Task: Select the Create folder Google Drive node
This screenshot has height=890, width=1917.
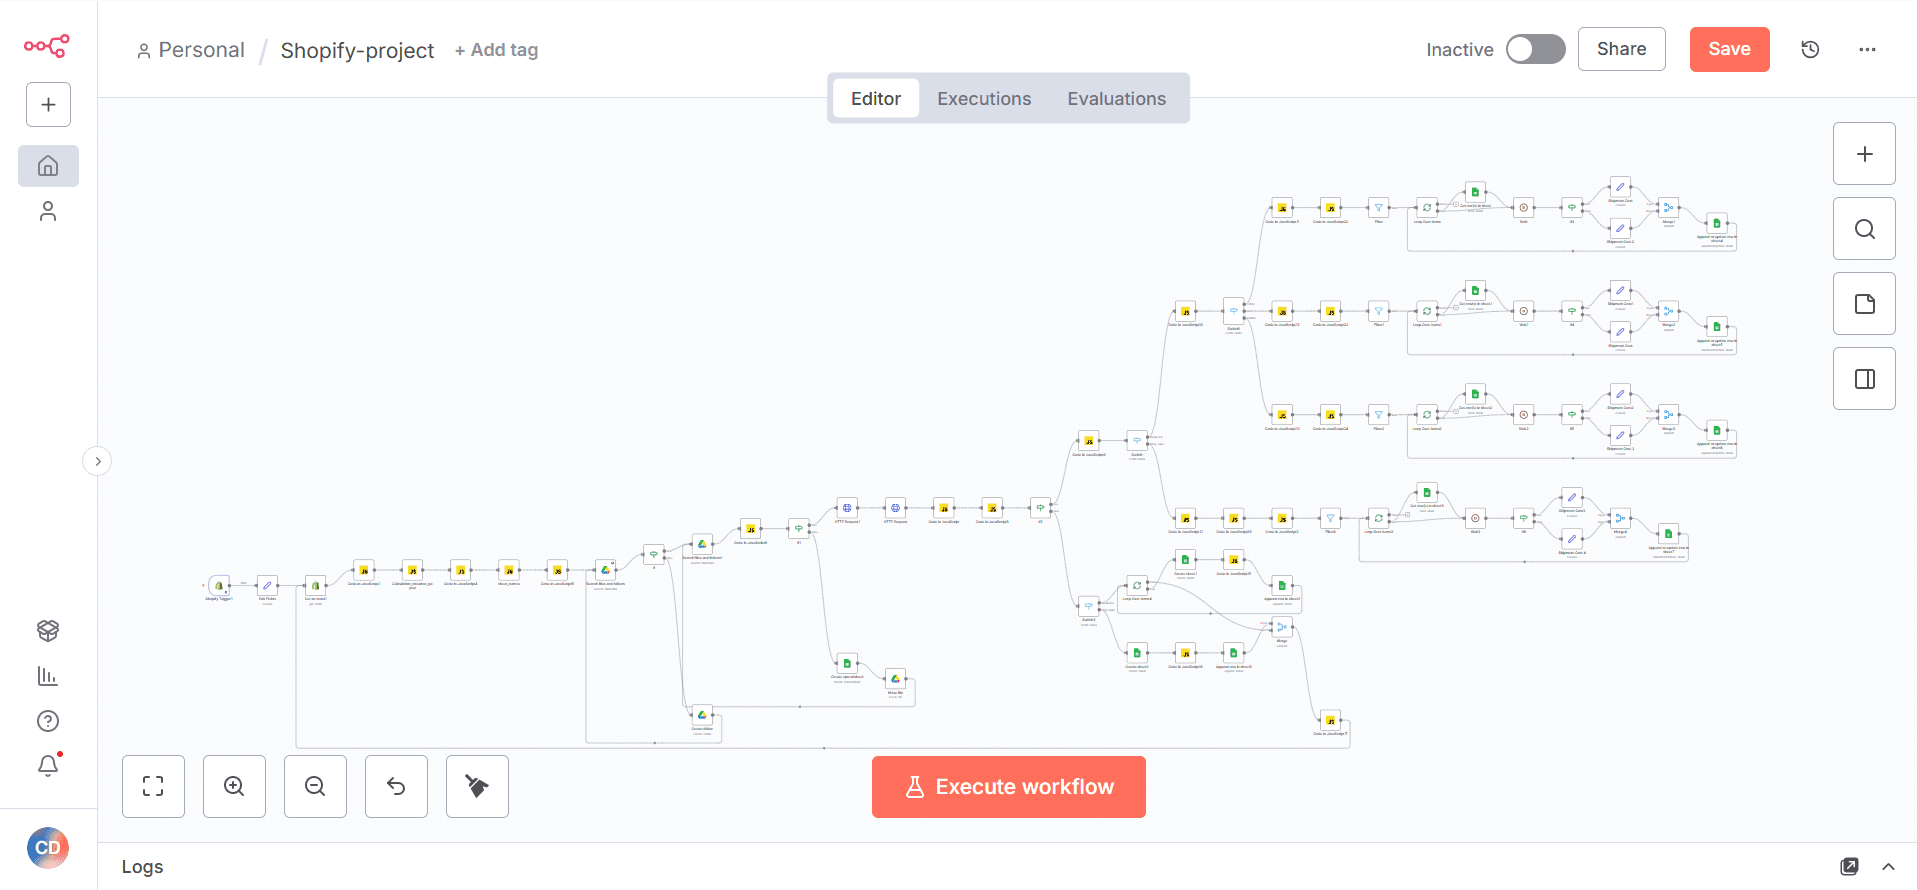Action: pos(702,714)
